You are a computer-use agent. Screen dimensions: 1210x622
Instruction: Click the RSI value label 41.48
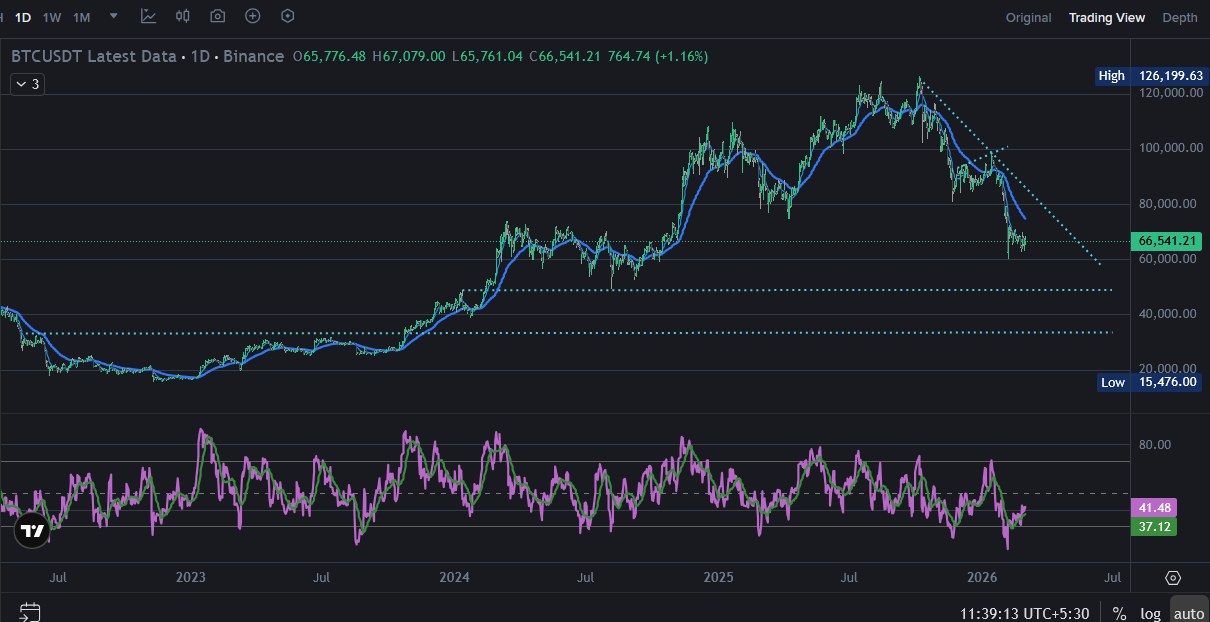1154,508
